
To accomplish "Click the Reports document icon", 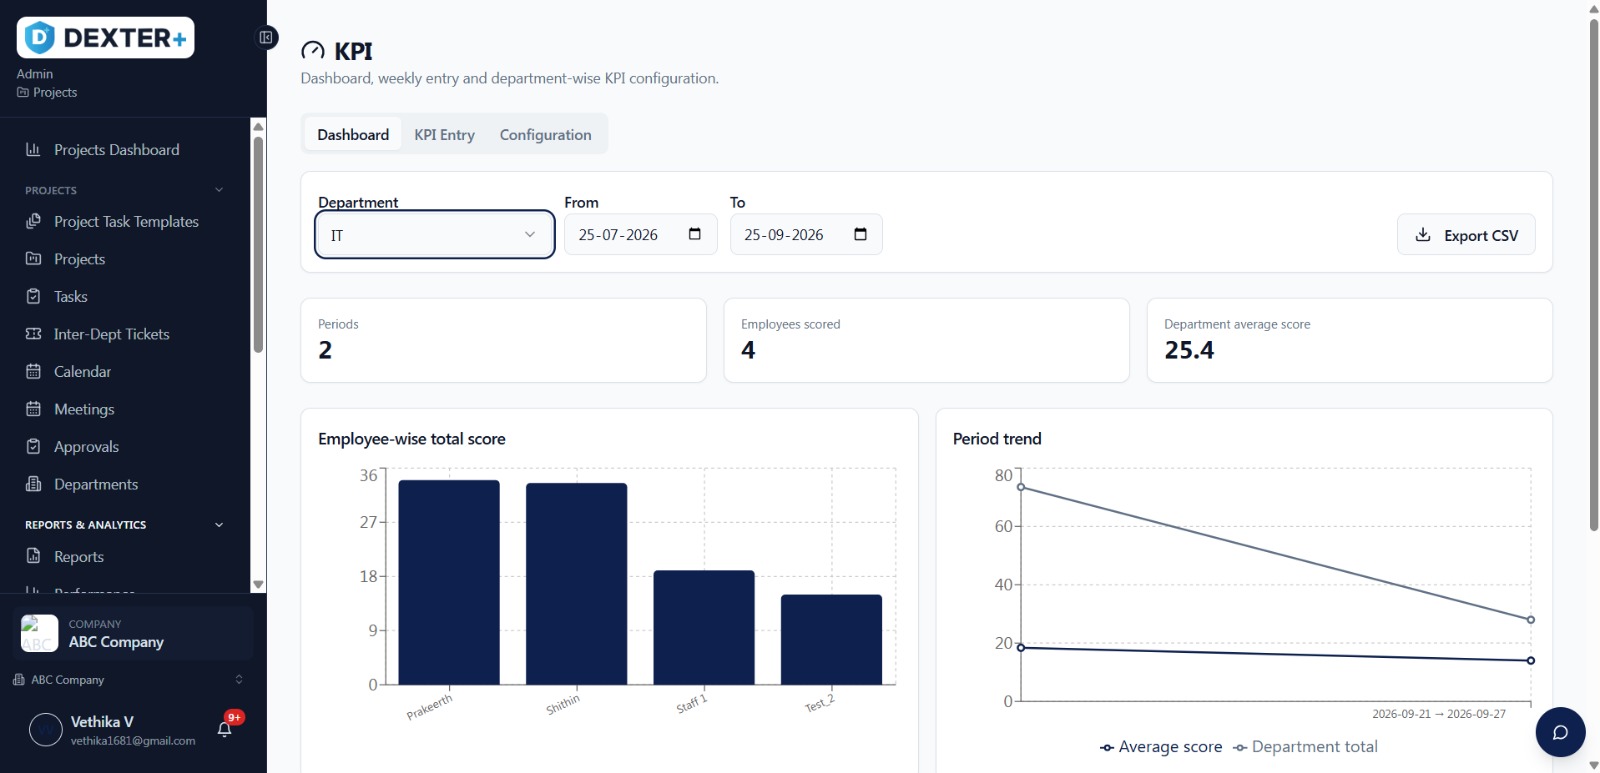I will tap(33, 556).
